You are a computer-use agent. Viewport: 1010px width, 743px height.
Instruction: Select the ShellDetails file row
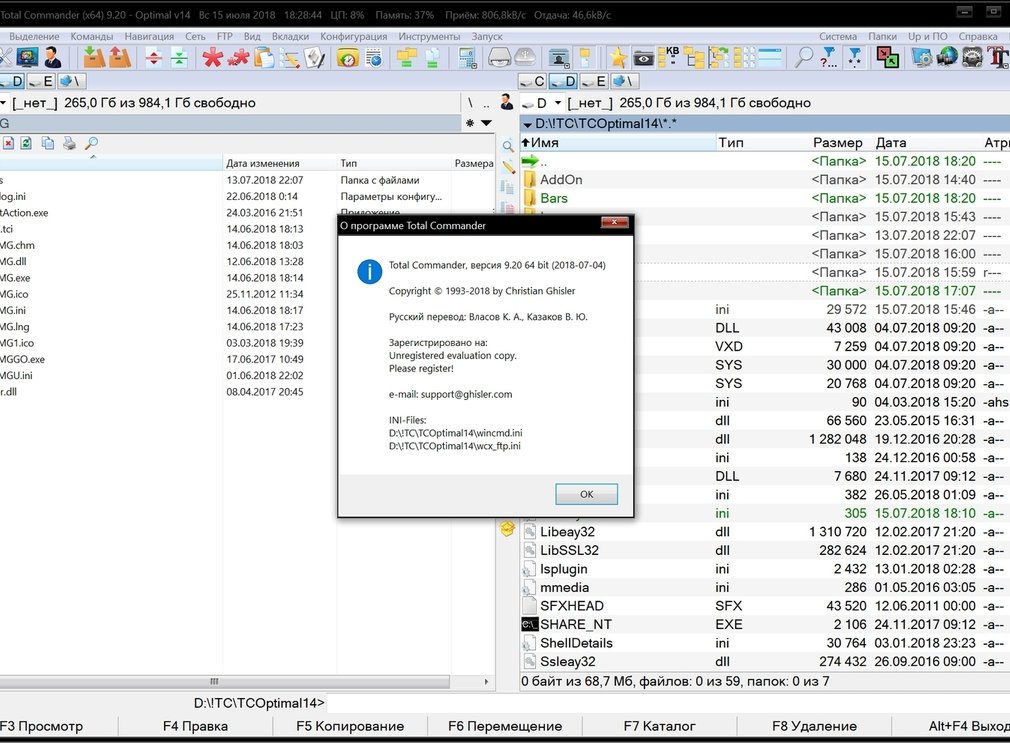(763, 643)
